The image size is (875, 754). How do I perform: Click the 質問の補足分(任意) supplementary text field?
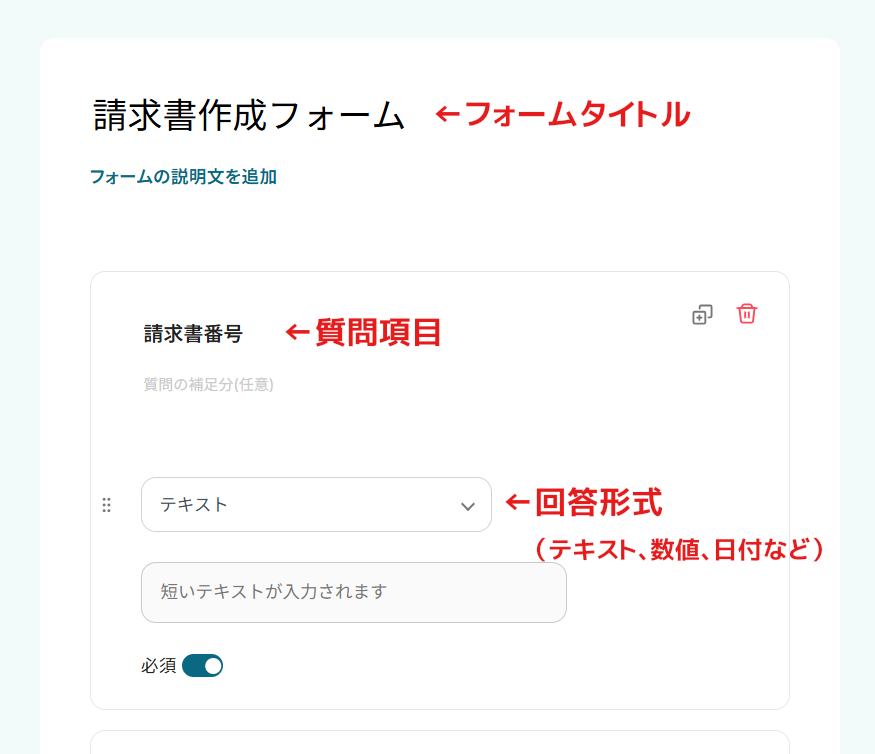(209, 384)
